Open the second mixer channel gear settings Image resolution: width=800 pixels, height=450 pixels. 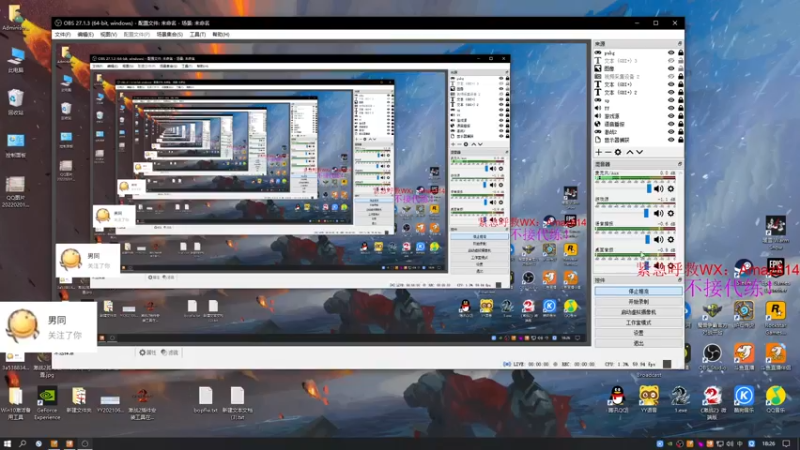click(x=671, y=213)
